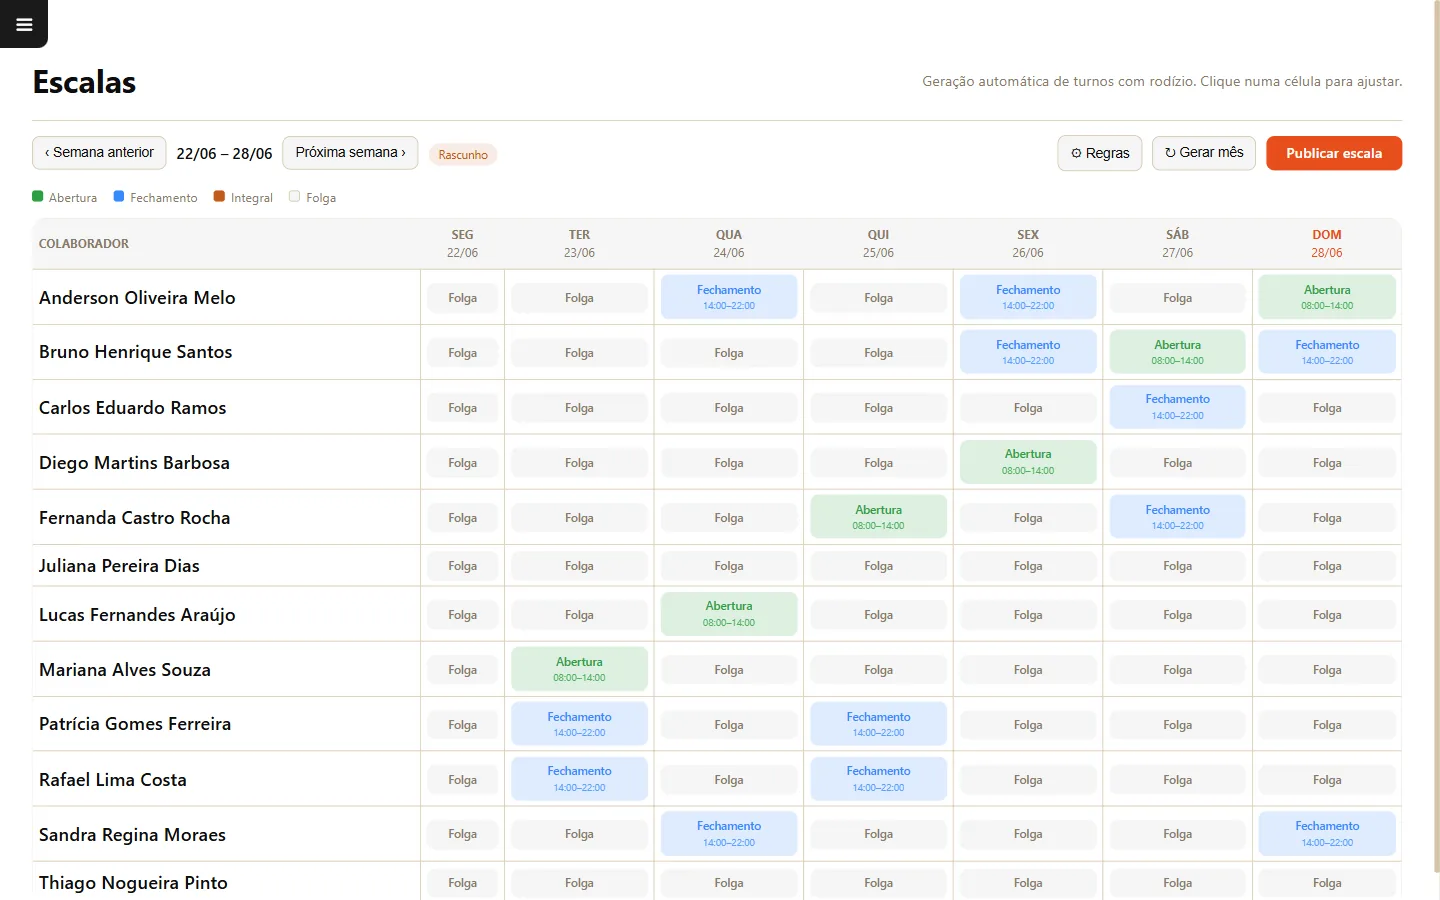Open Fernanda's Thursday Abertura shift
The height and width of the screenshot is (900, 1440).
(879, 517)
